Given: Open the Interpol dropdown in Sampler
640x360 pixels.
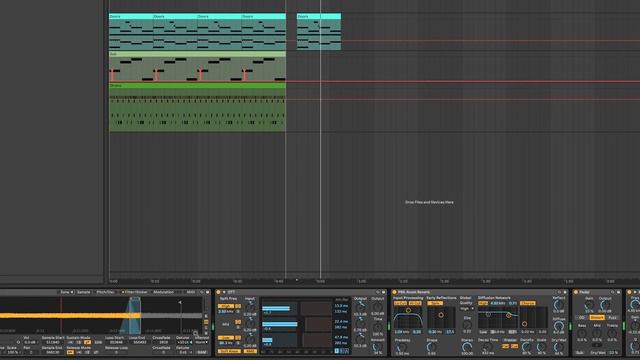Looking at the screenshot, I should coord(202,342).
